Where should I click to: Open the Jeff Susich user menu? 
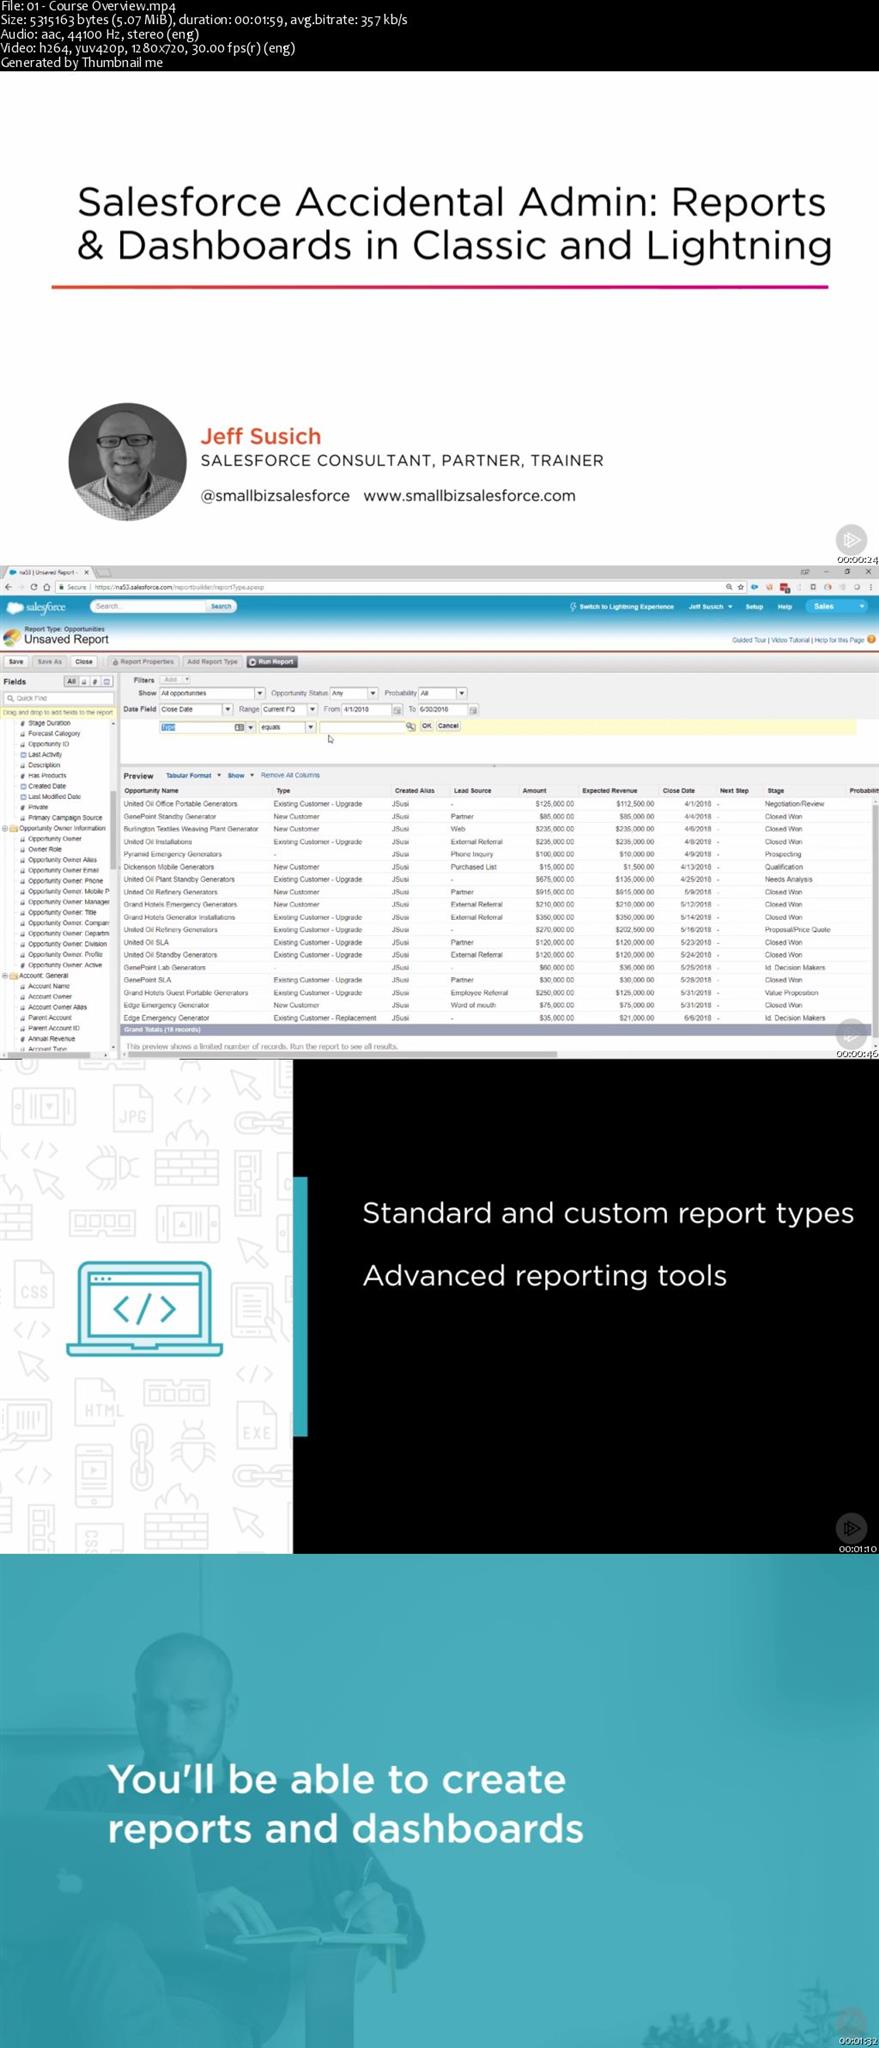[x=710, y=606]
